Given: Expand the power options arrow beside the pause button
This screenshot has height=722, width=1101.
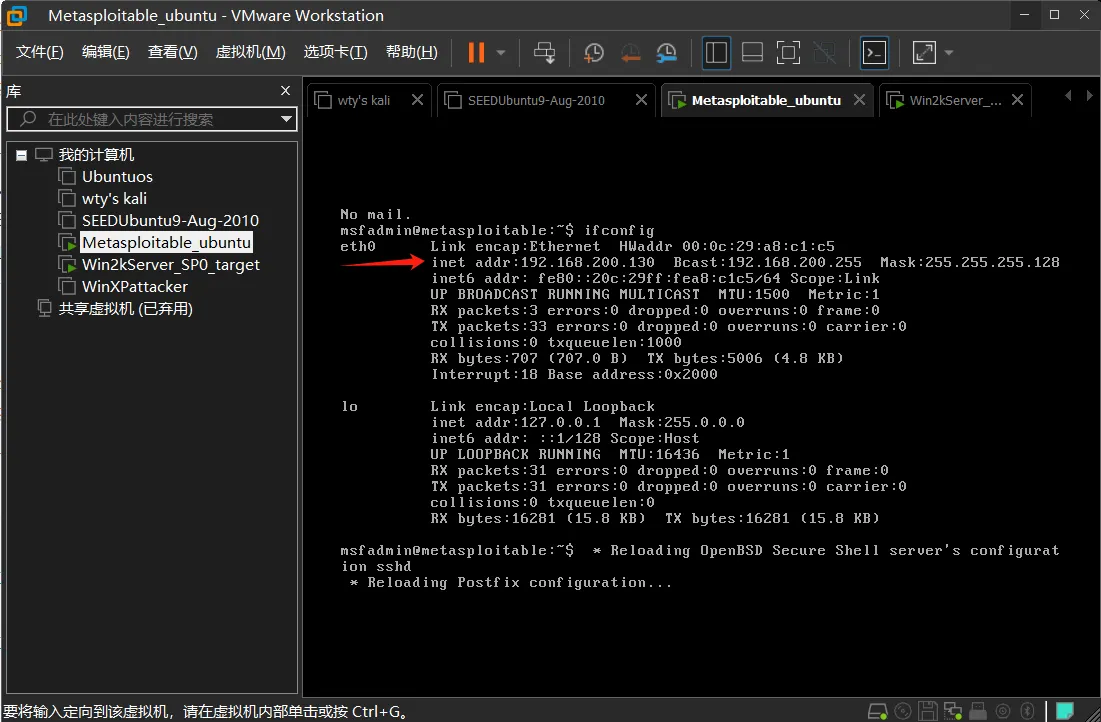Looking at the screenshot, I should point(501,53).
